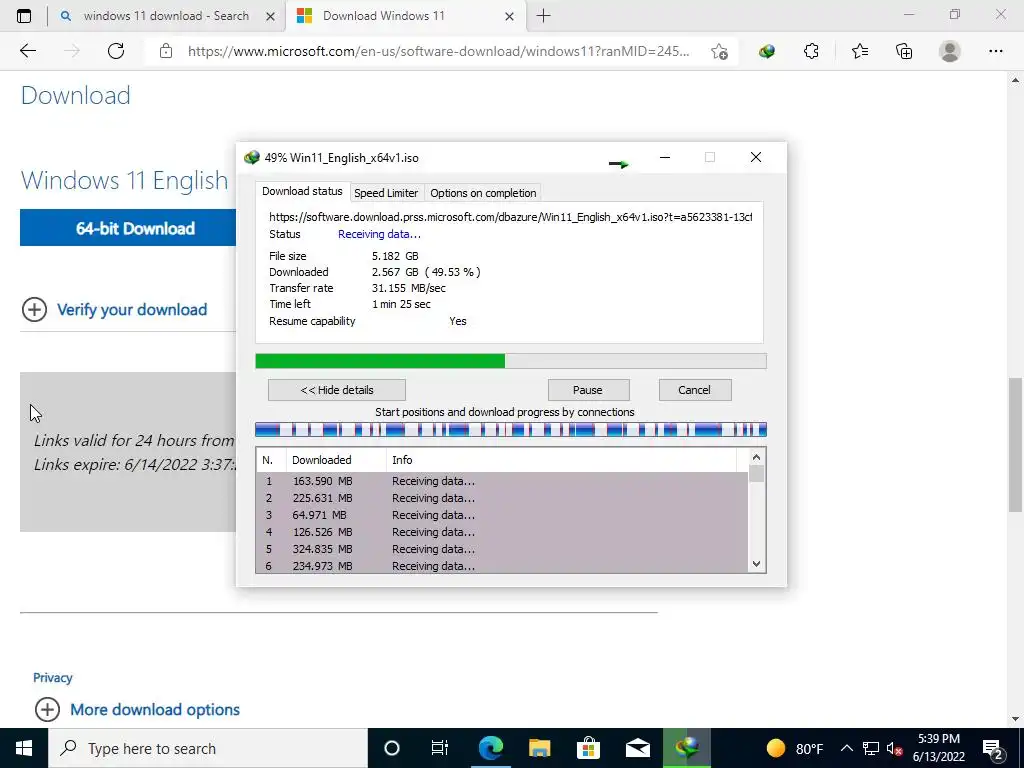The image size is (1024, 768).
Task: Refresh the Download Windows 11 page
Action: 116,51
